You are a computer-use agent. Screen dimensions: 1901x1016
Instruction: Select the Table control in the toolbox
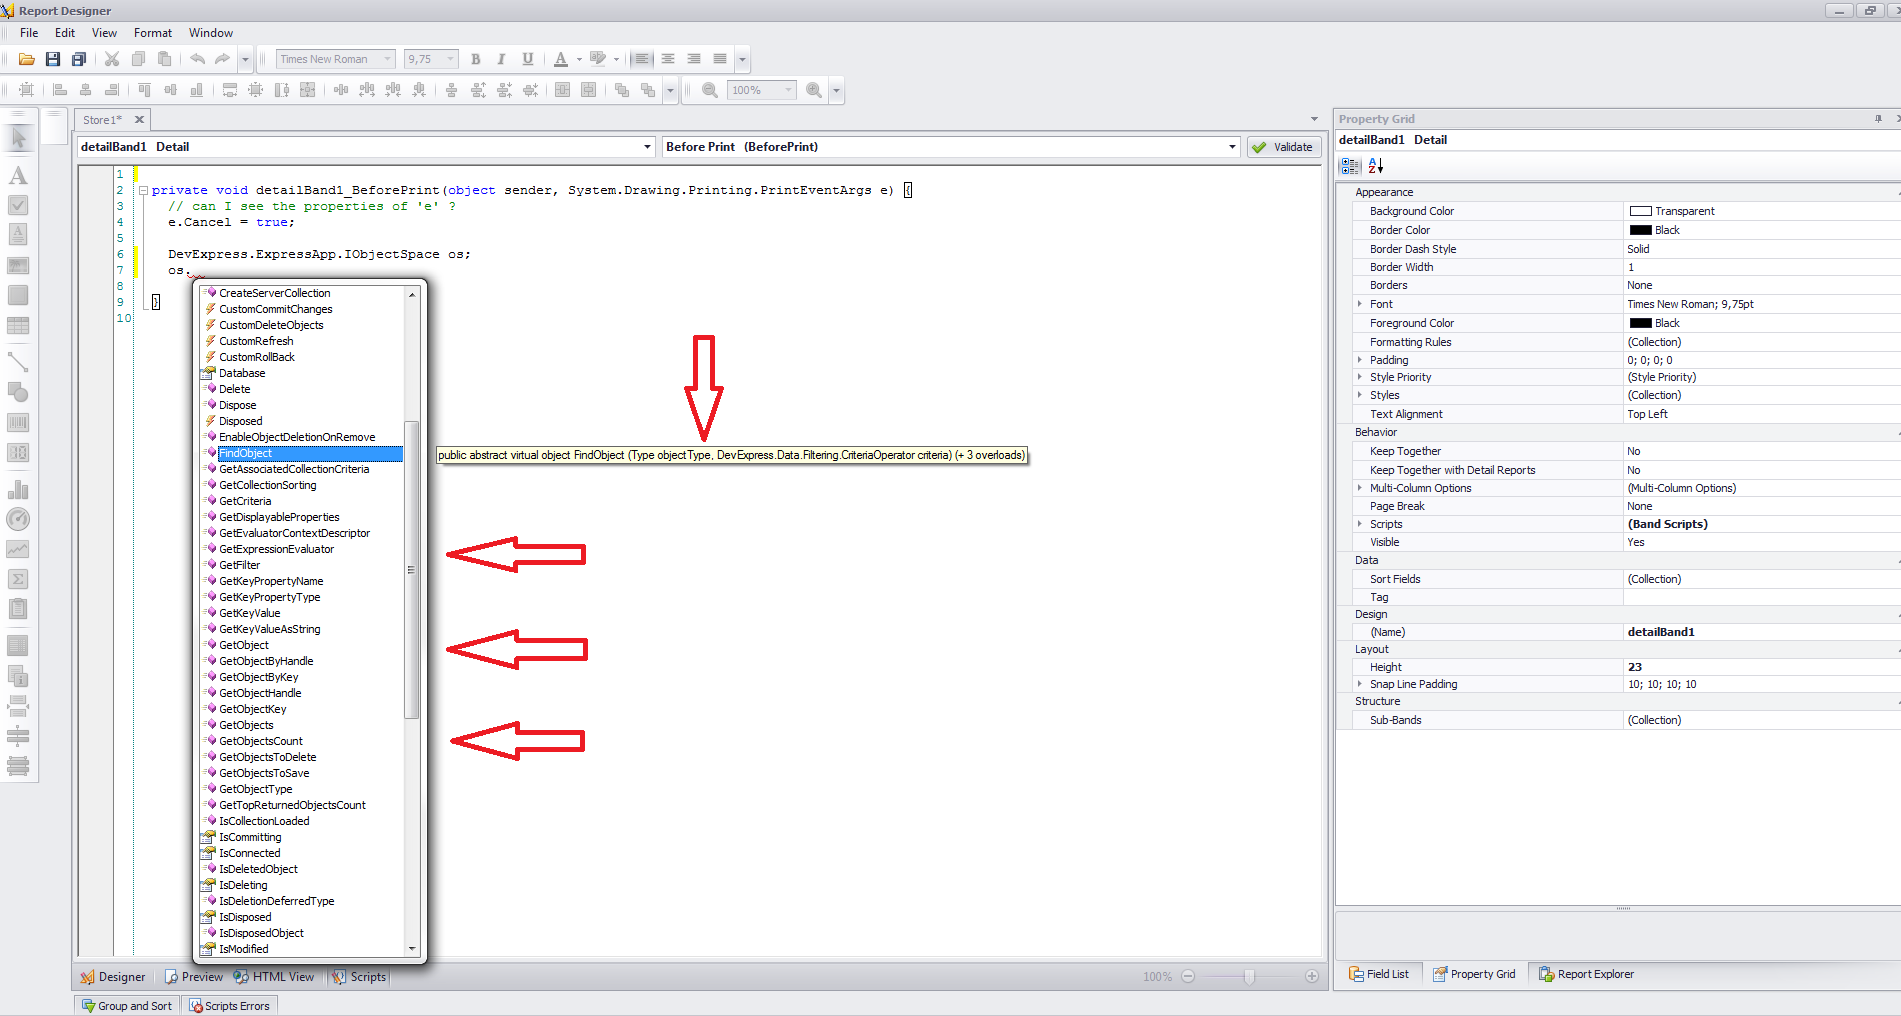click(18, 326)
